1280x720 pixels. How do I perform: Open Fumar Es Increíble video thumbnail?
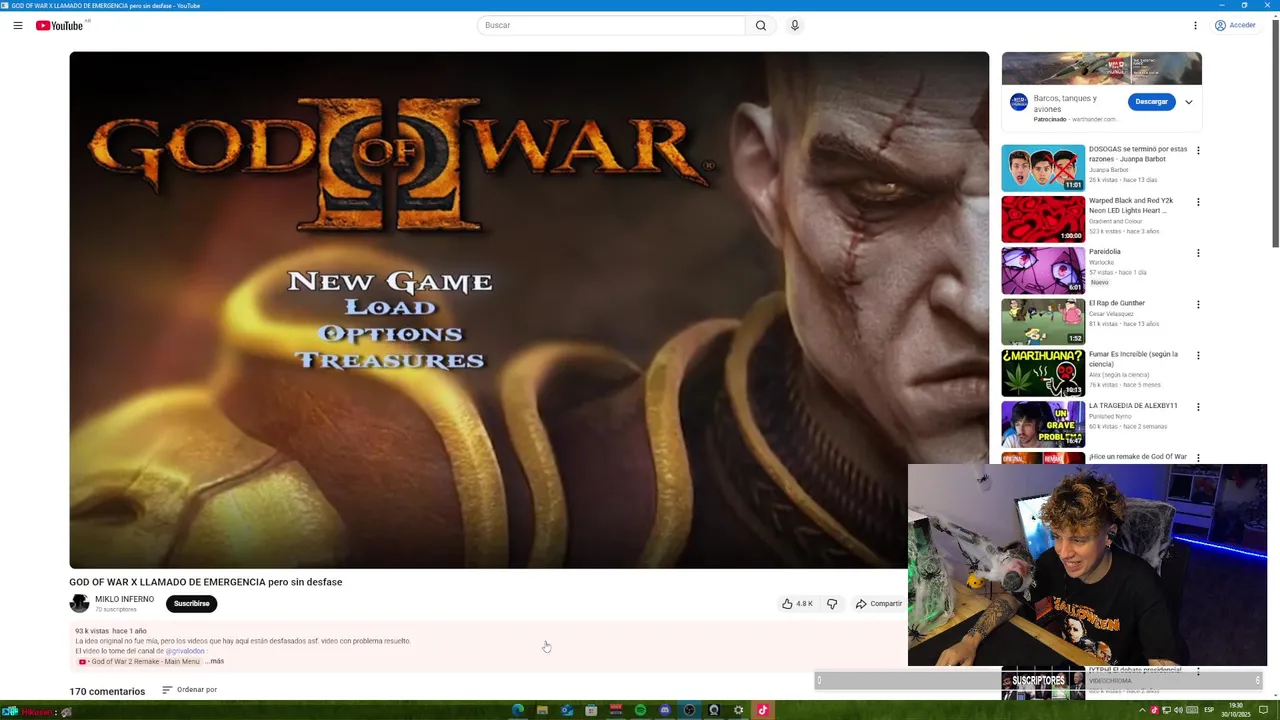(1043, 373)
